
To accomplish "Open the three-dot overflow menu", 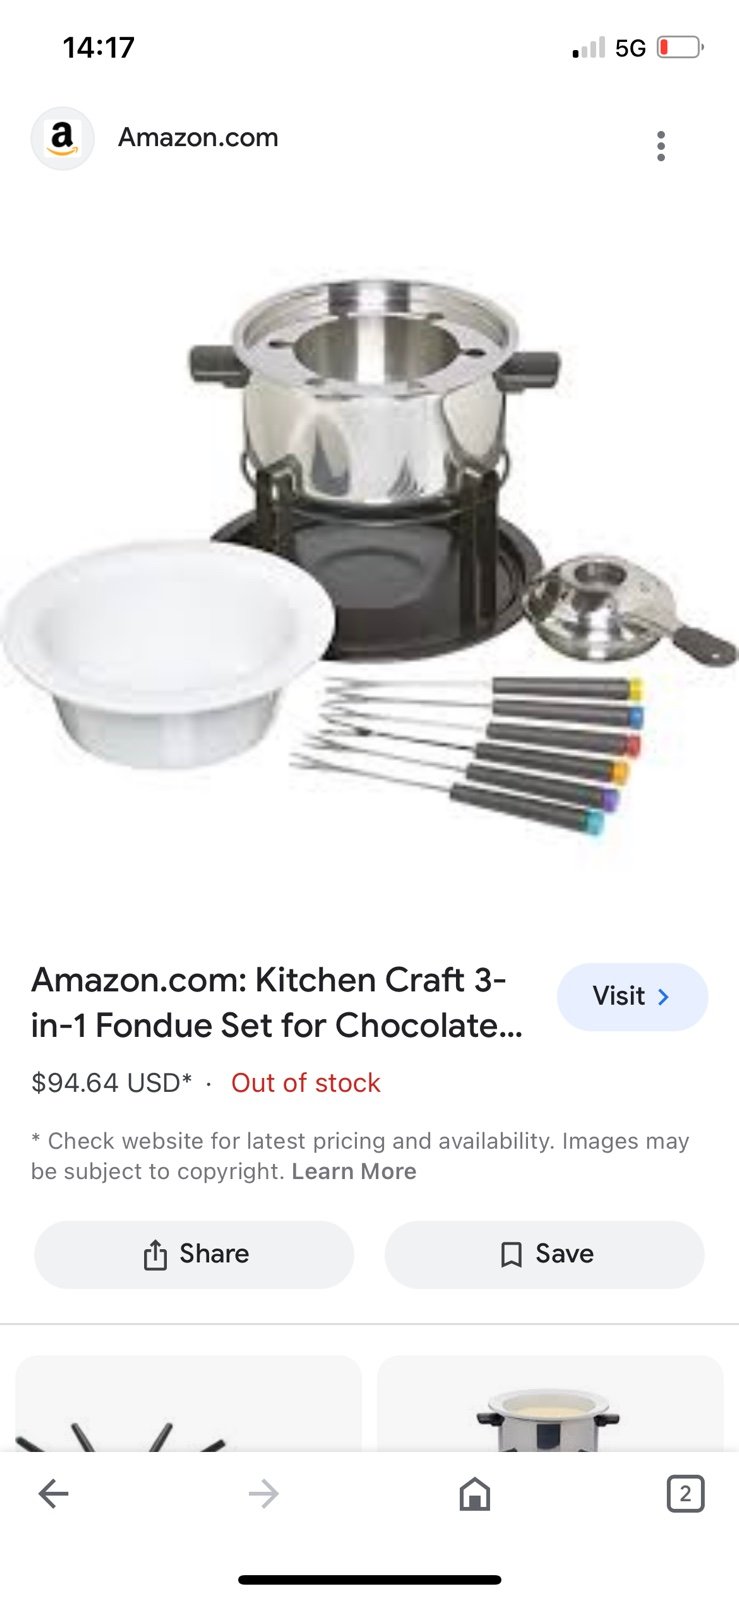I will point(660,146).
